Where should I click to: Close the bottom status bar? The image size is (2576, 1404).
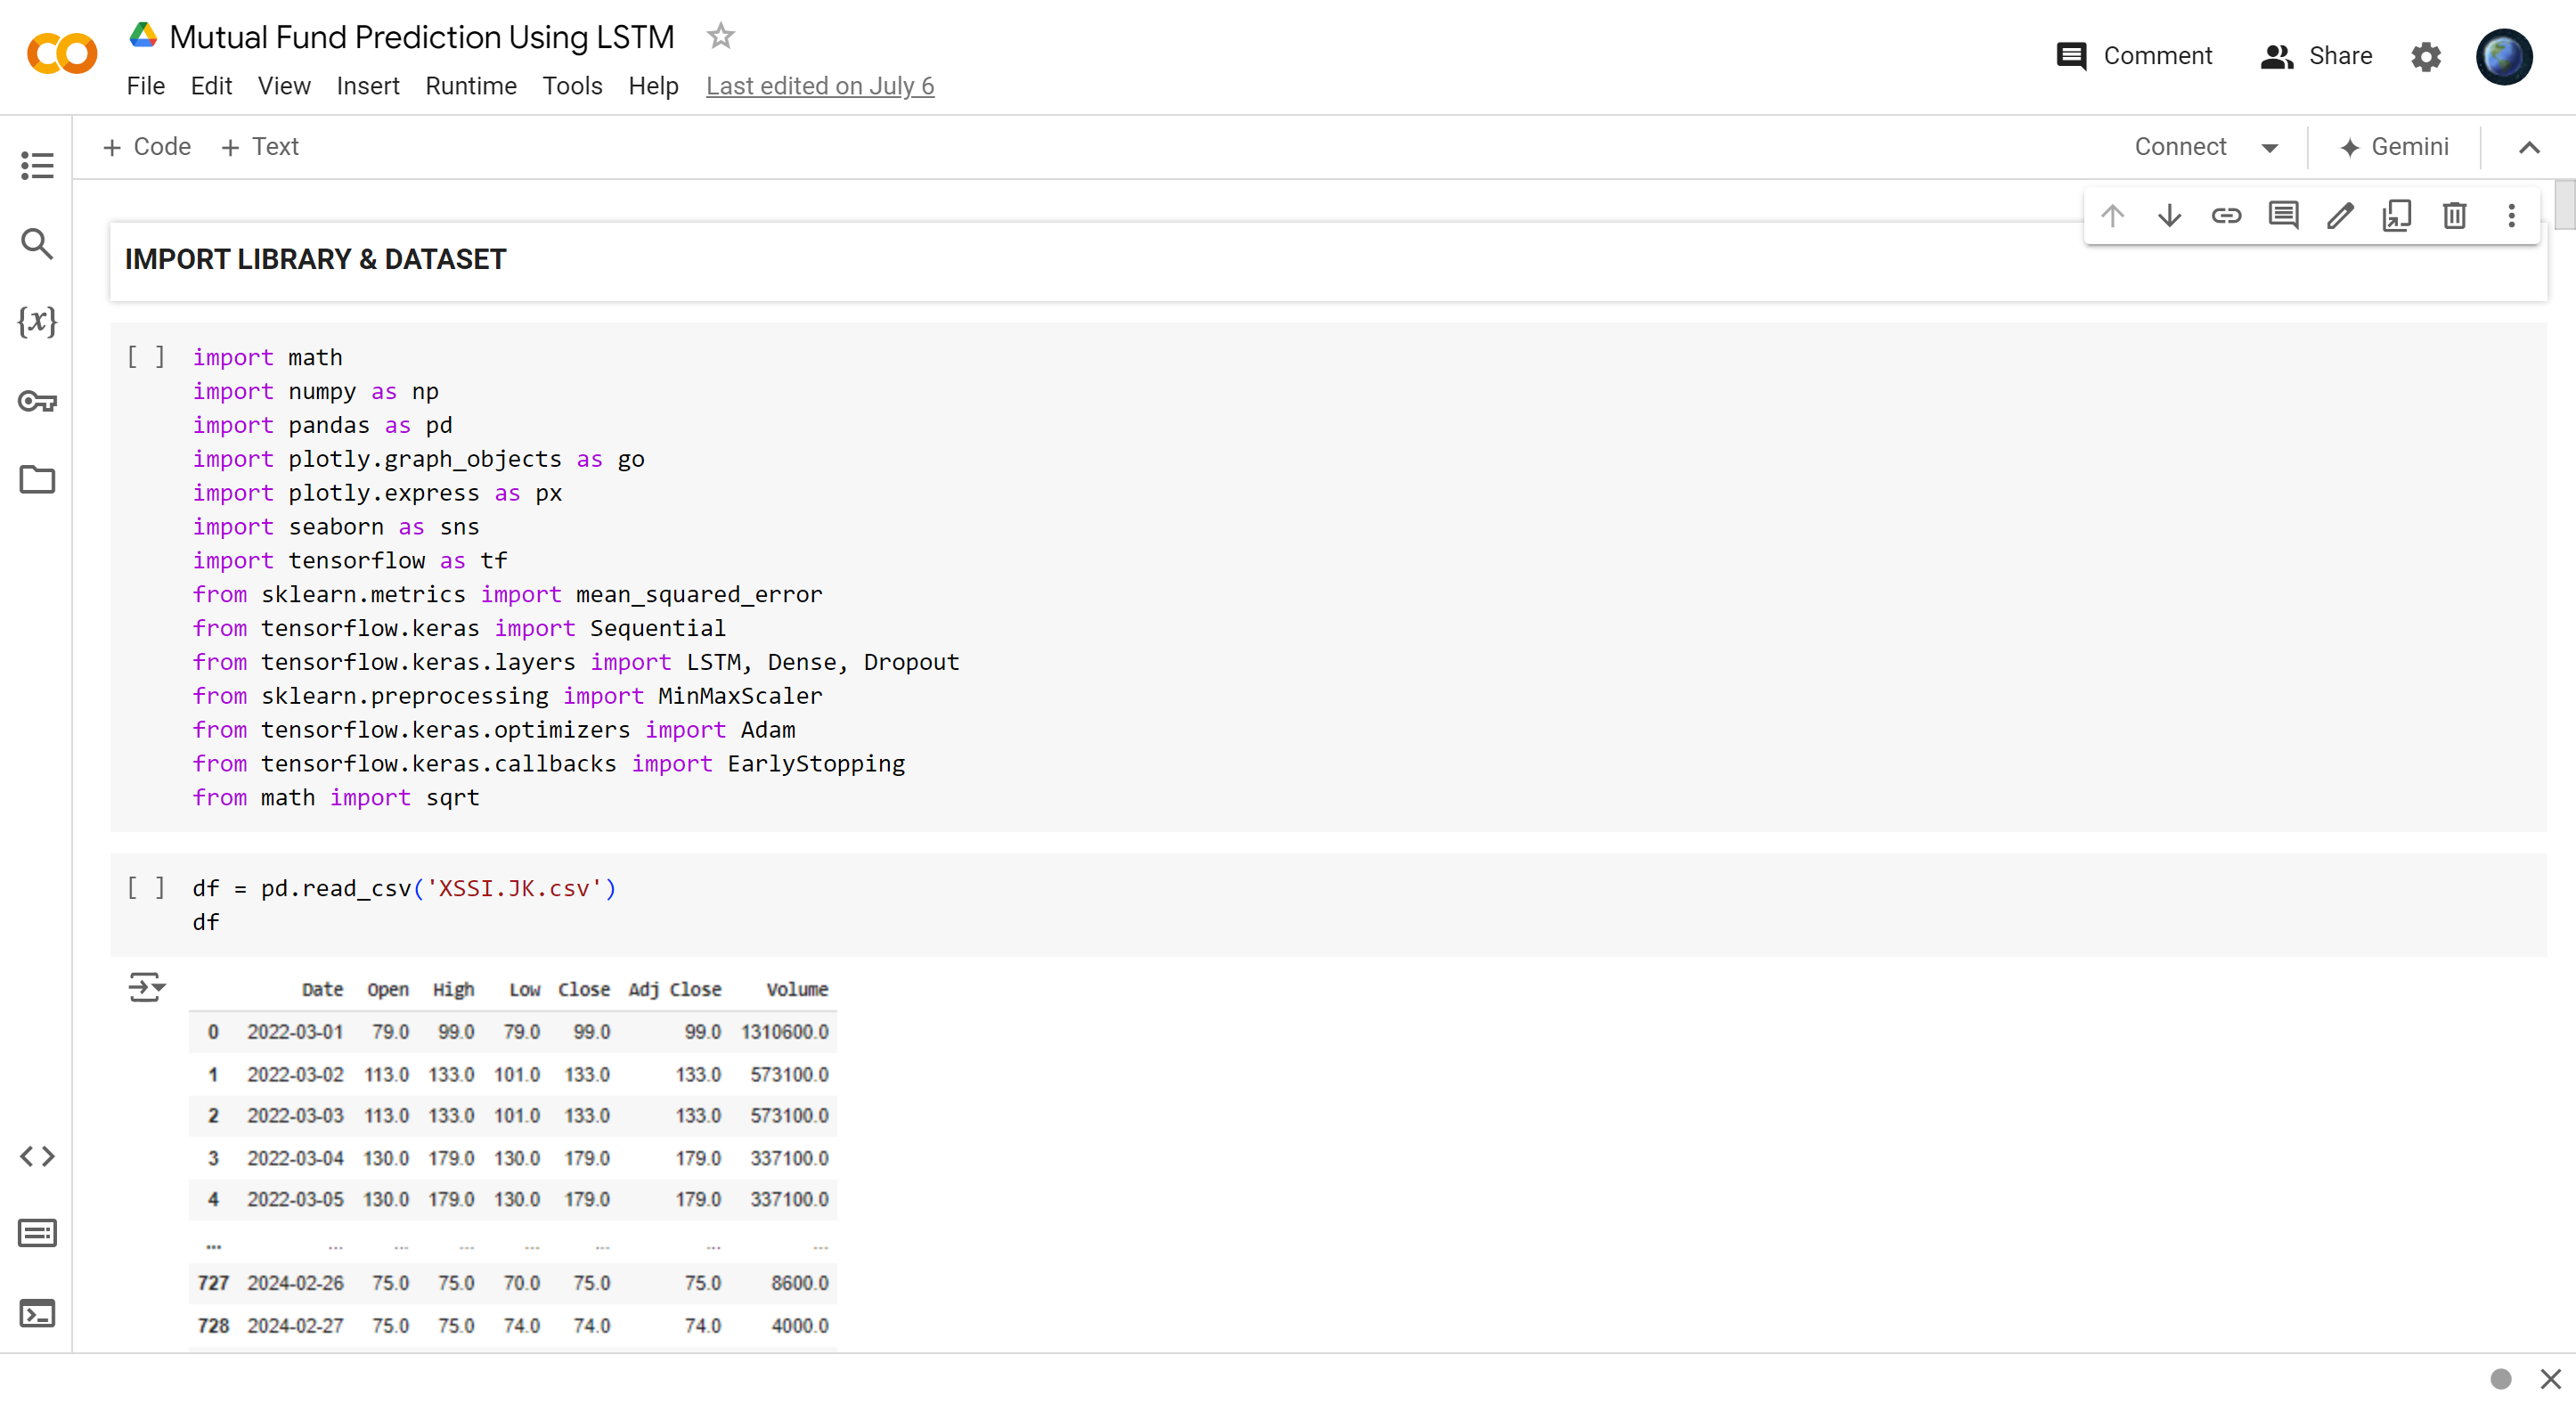[x=2551, y=1380]
